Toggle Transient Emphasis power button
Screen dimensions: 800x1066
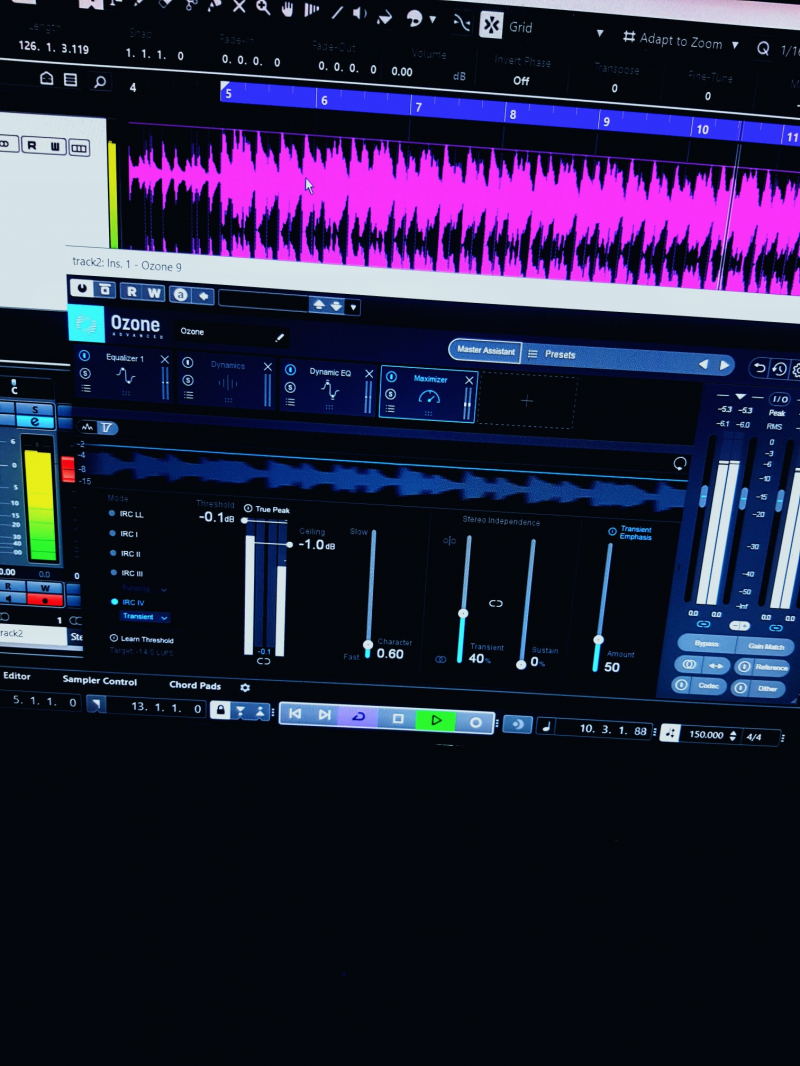[612, 532]
